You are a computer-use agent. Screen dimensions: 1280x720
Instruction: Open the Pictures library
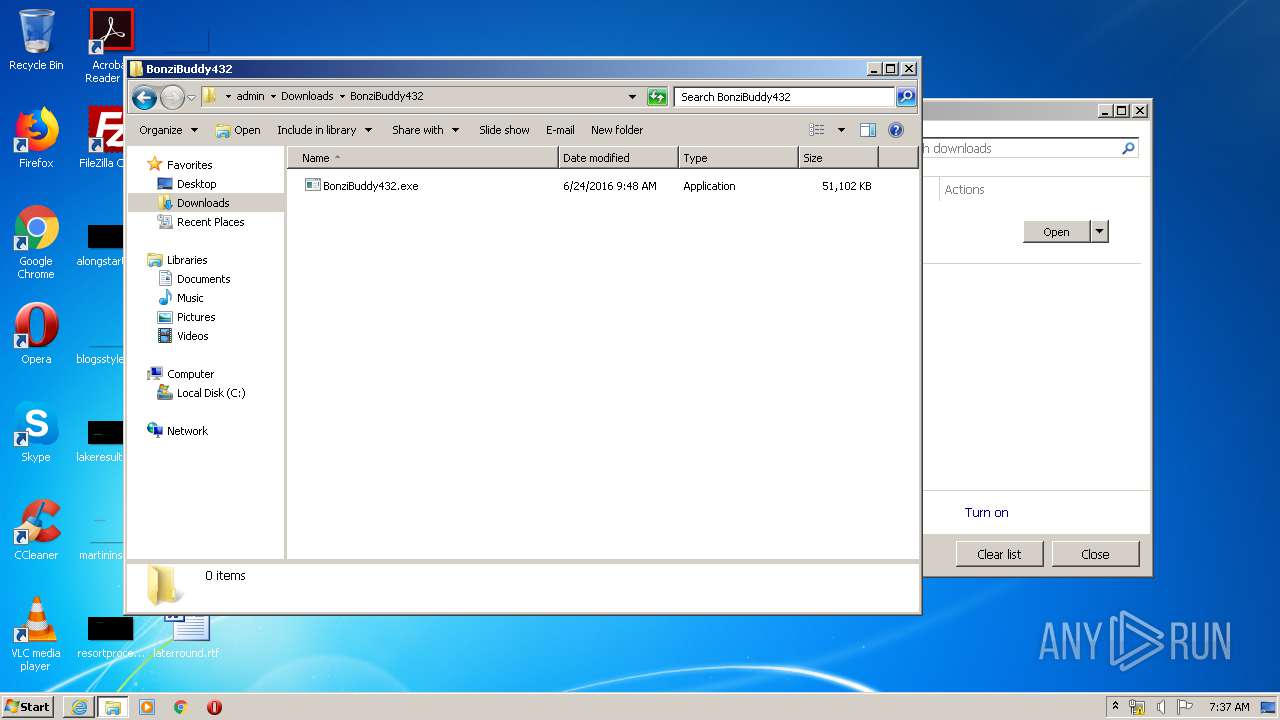point(187,317)
